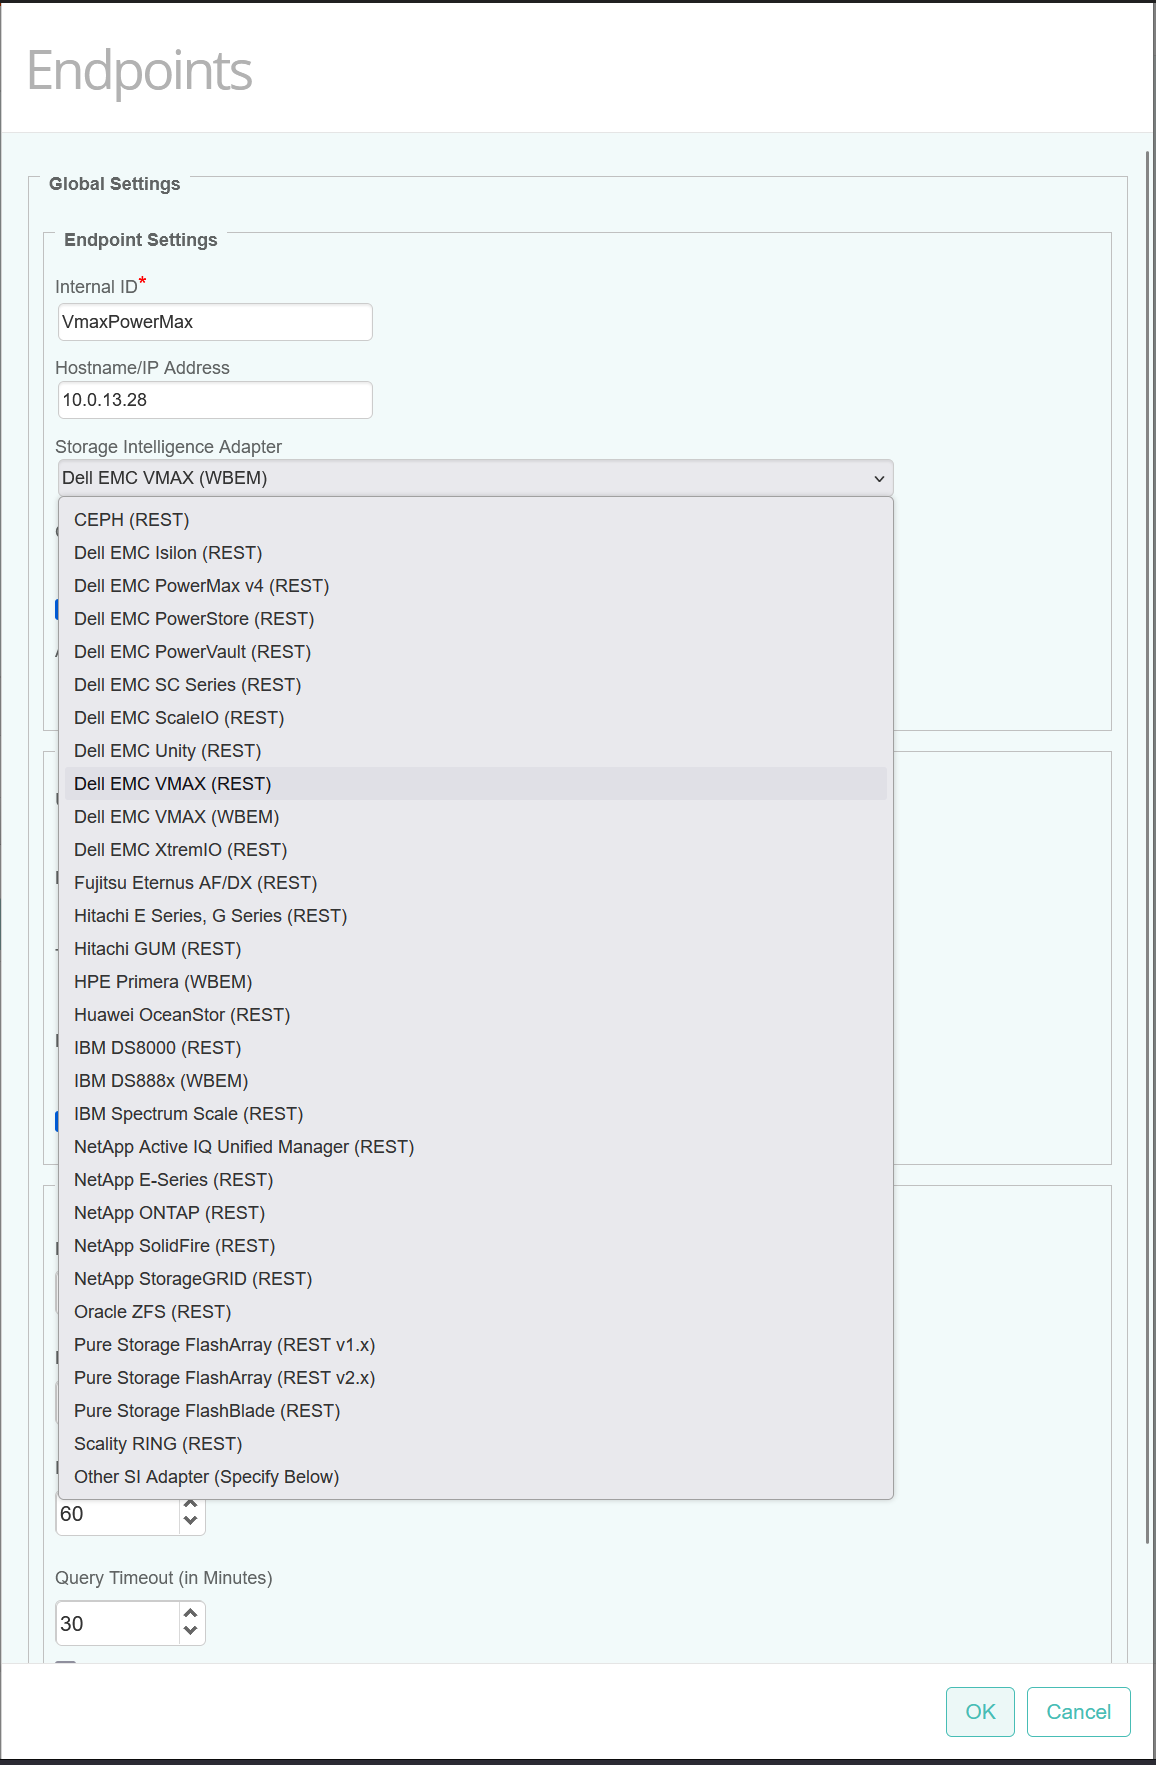Select NetApp SolidFire (REST)
Image resolution: width=1156 pixels, height=1765 pixels.
tap(476, 1246)
